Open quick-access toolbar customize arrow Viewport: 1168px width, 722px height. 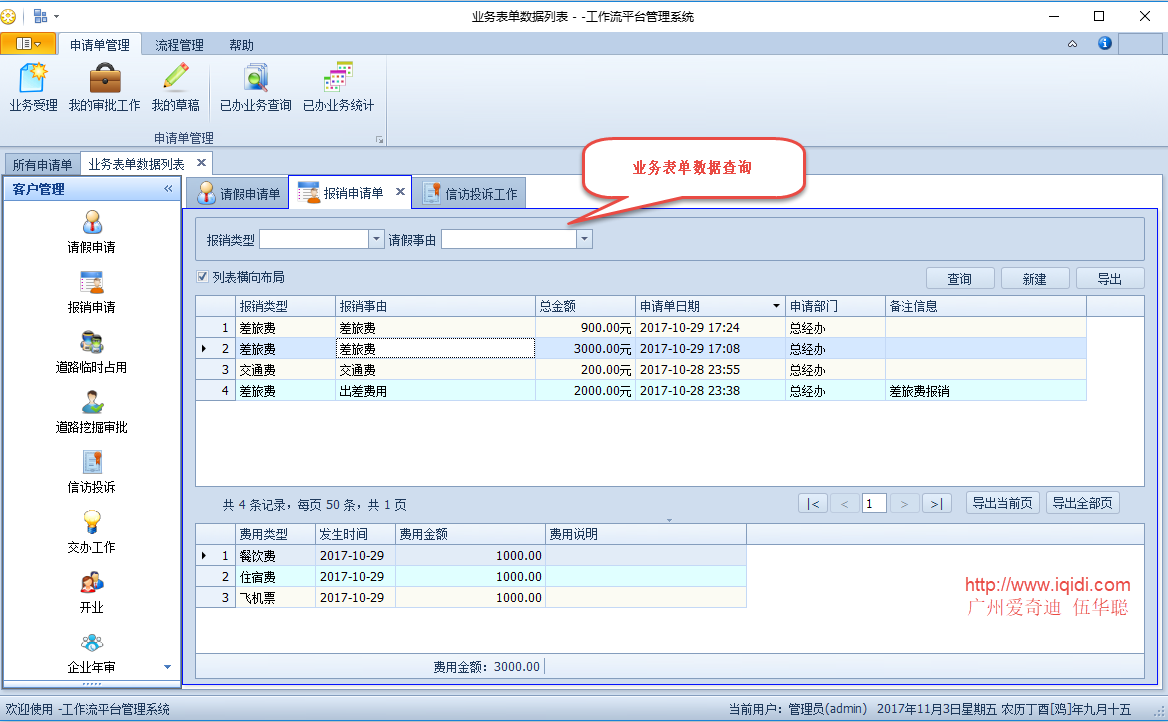click(x=57, y=16)
